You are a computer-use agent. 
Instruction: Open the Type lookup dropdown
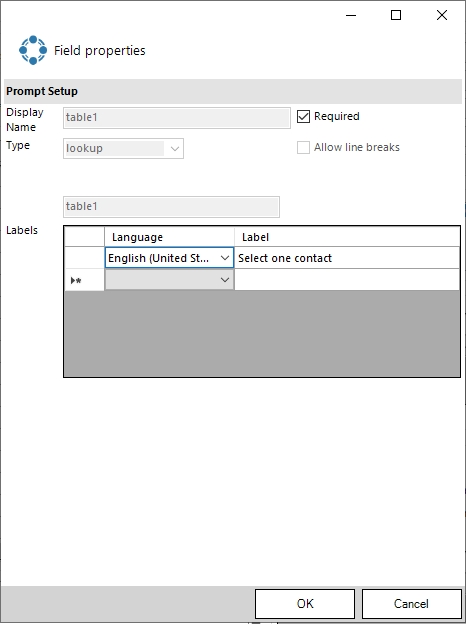(x=123, y=148)
